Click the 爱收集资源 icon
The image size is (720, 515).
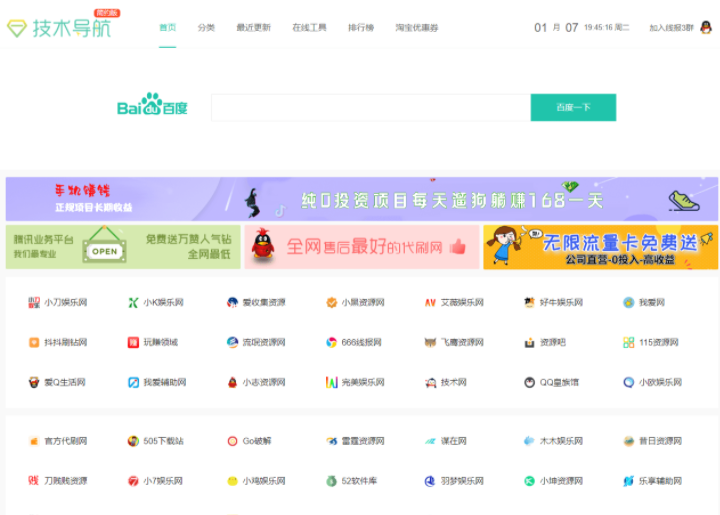coord(232,302)
